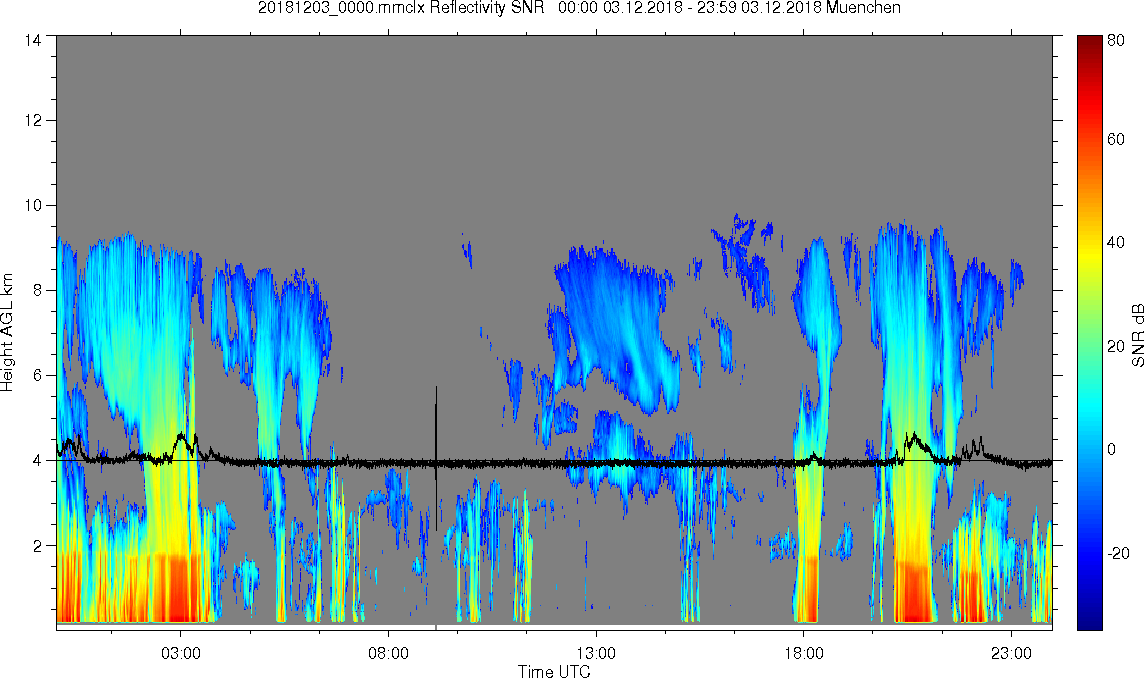Click the 08:00 time tick label

(x=388, y=653)
